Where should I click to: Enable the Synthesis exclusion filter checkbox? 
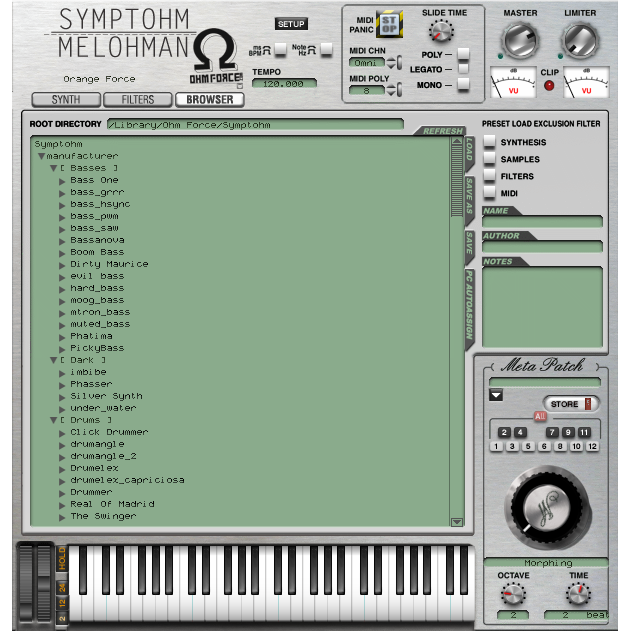pos(490,142)
